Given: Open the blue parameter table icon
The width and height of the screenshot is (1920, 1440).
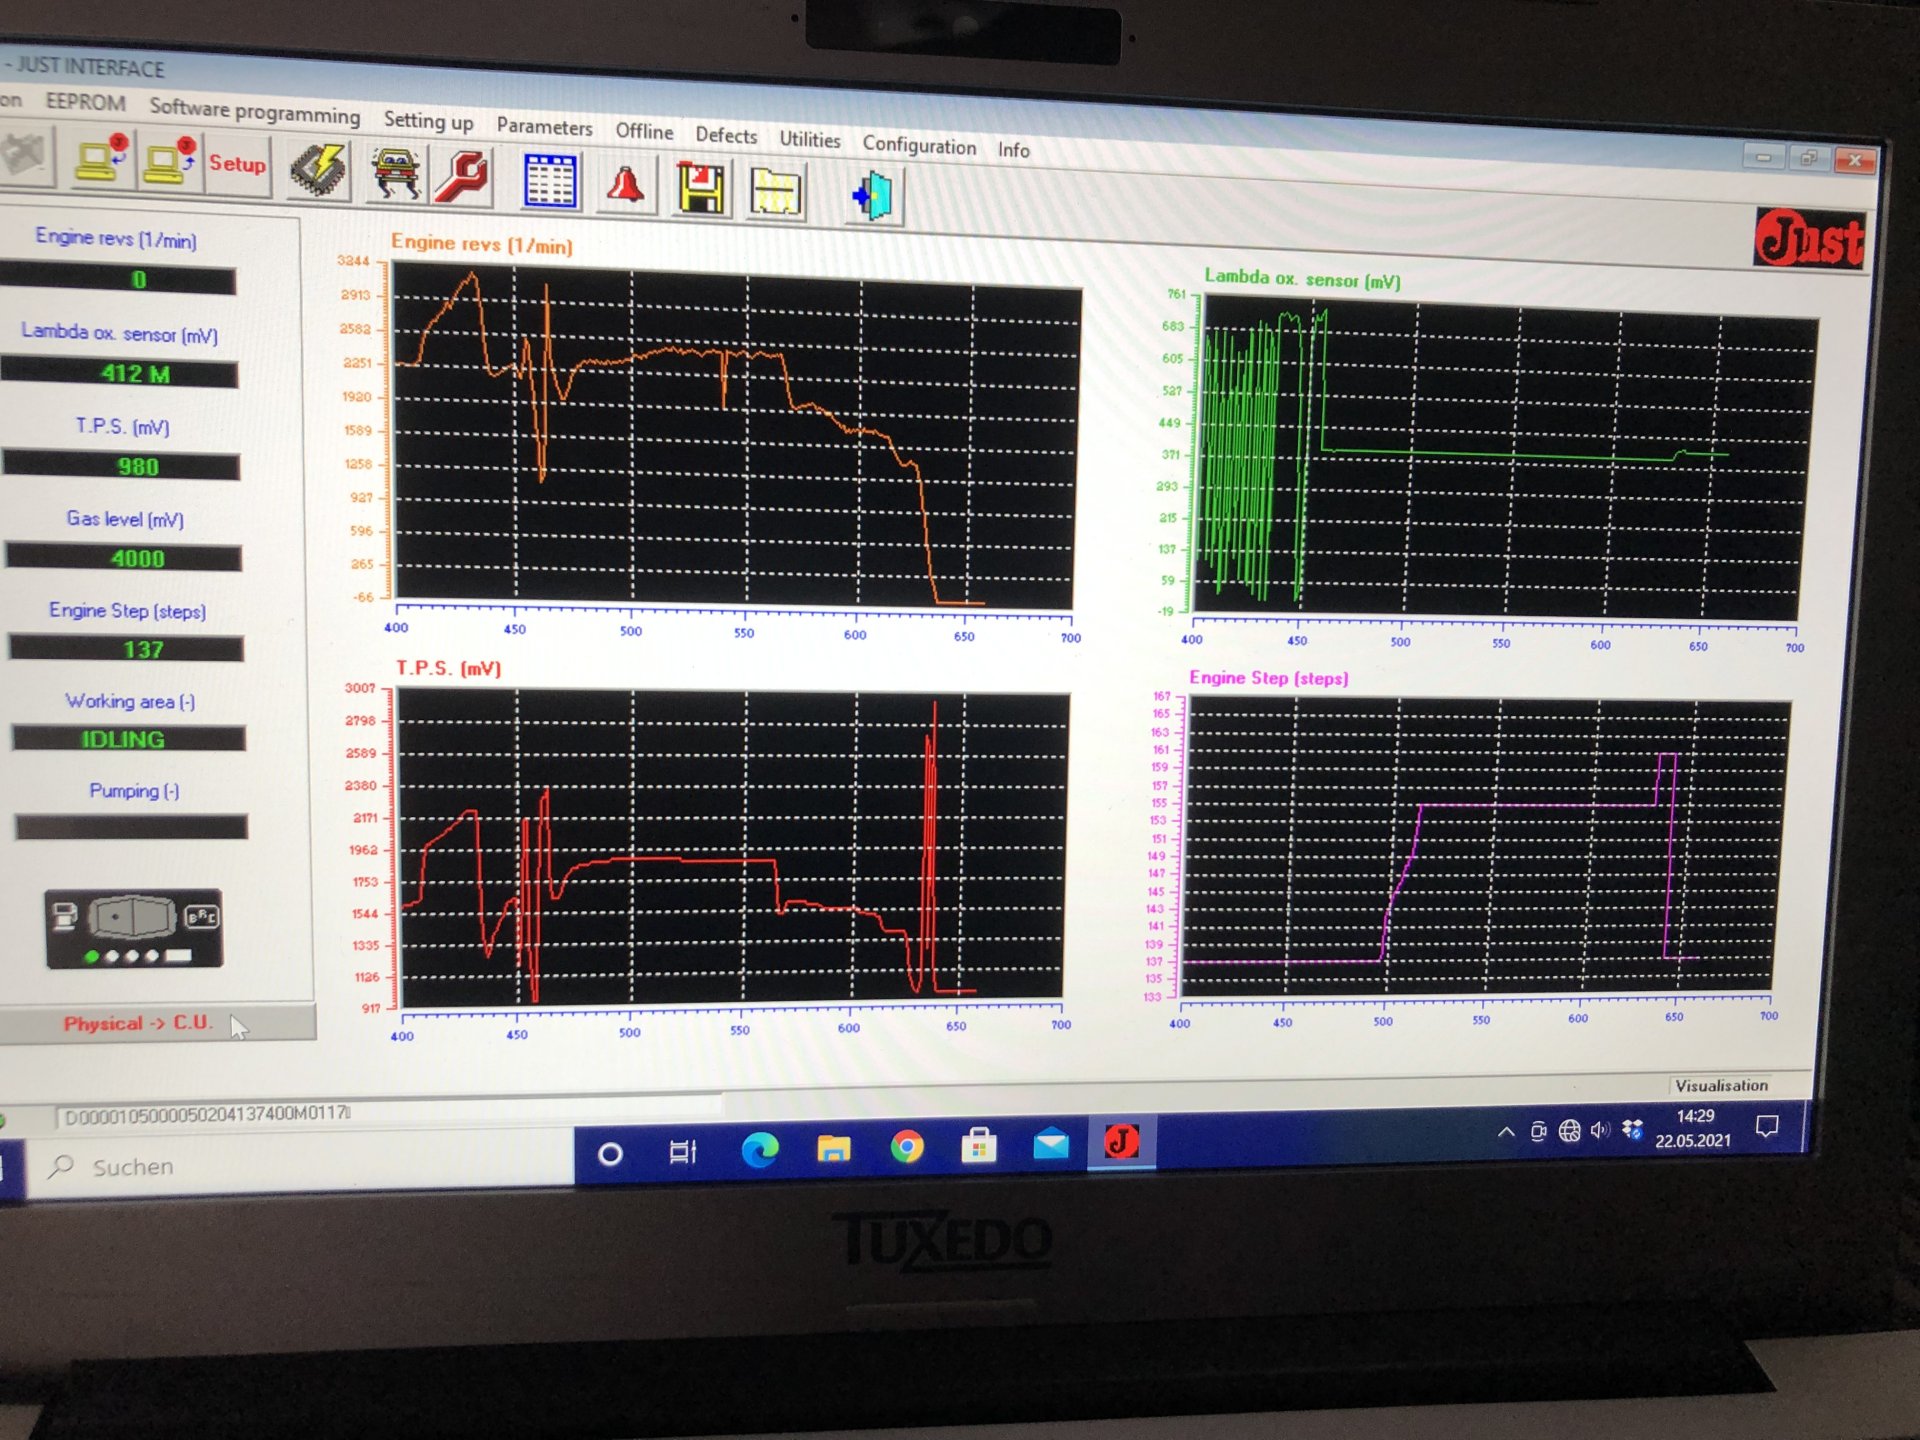Looking at the screenshot, I should tap(550, 182).
